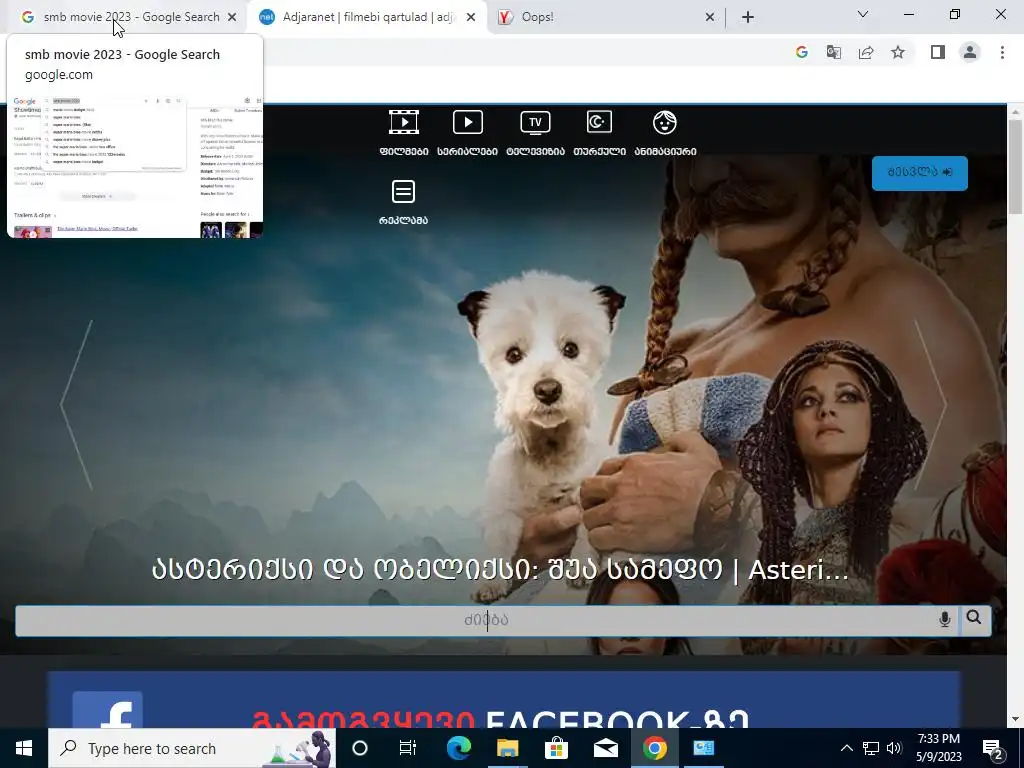Screen dimensions: 1024x768
Task: Open the notification center icon
Action: tap(993, 749)
